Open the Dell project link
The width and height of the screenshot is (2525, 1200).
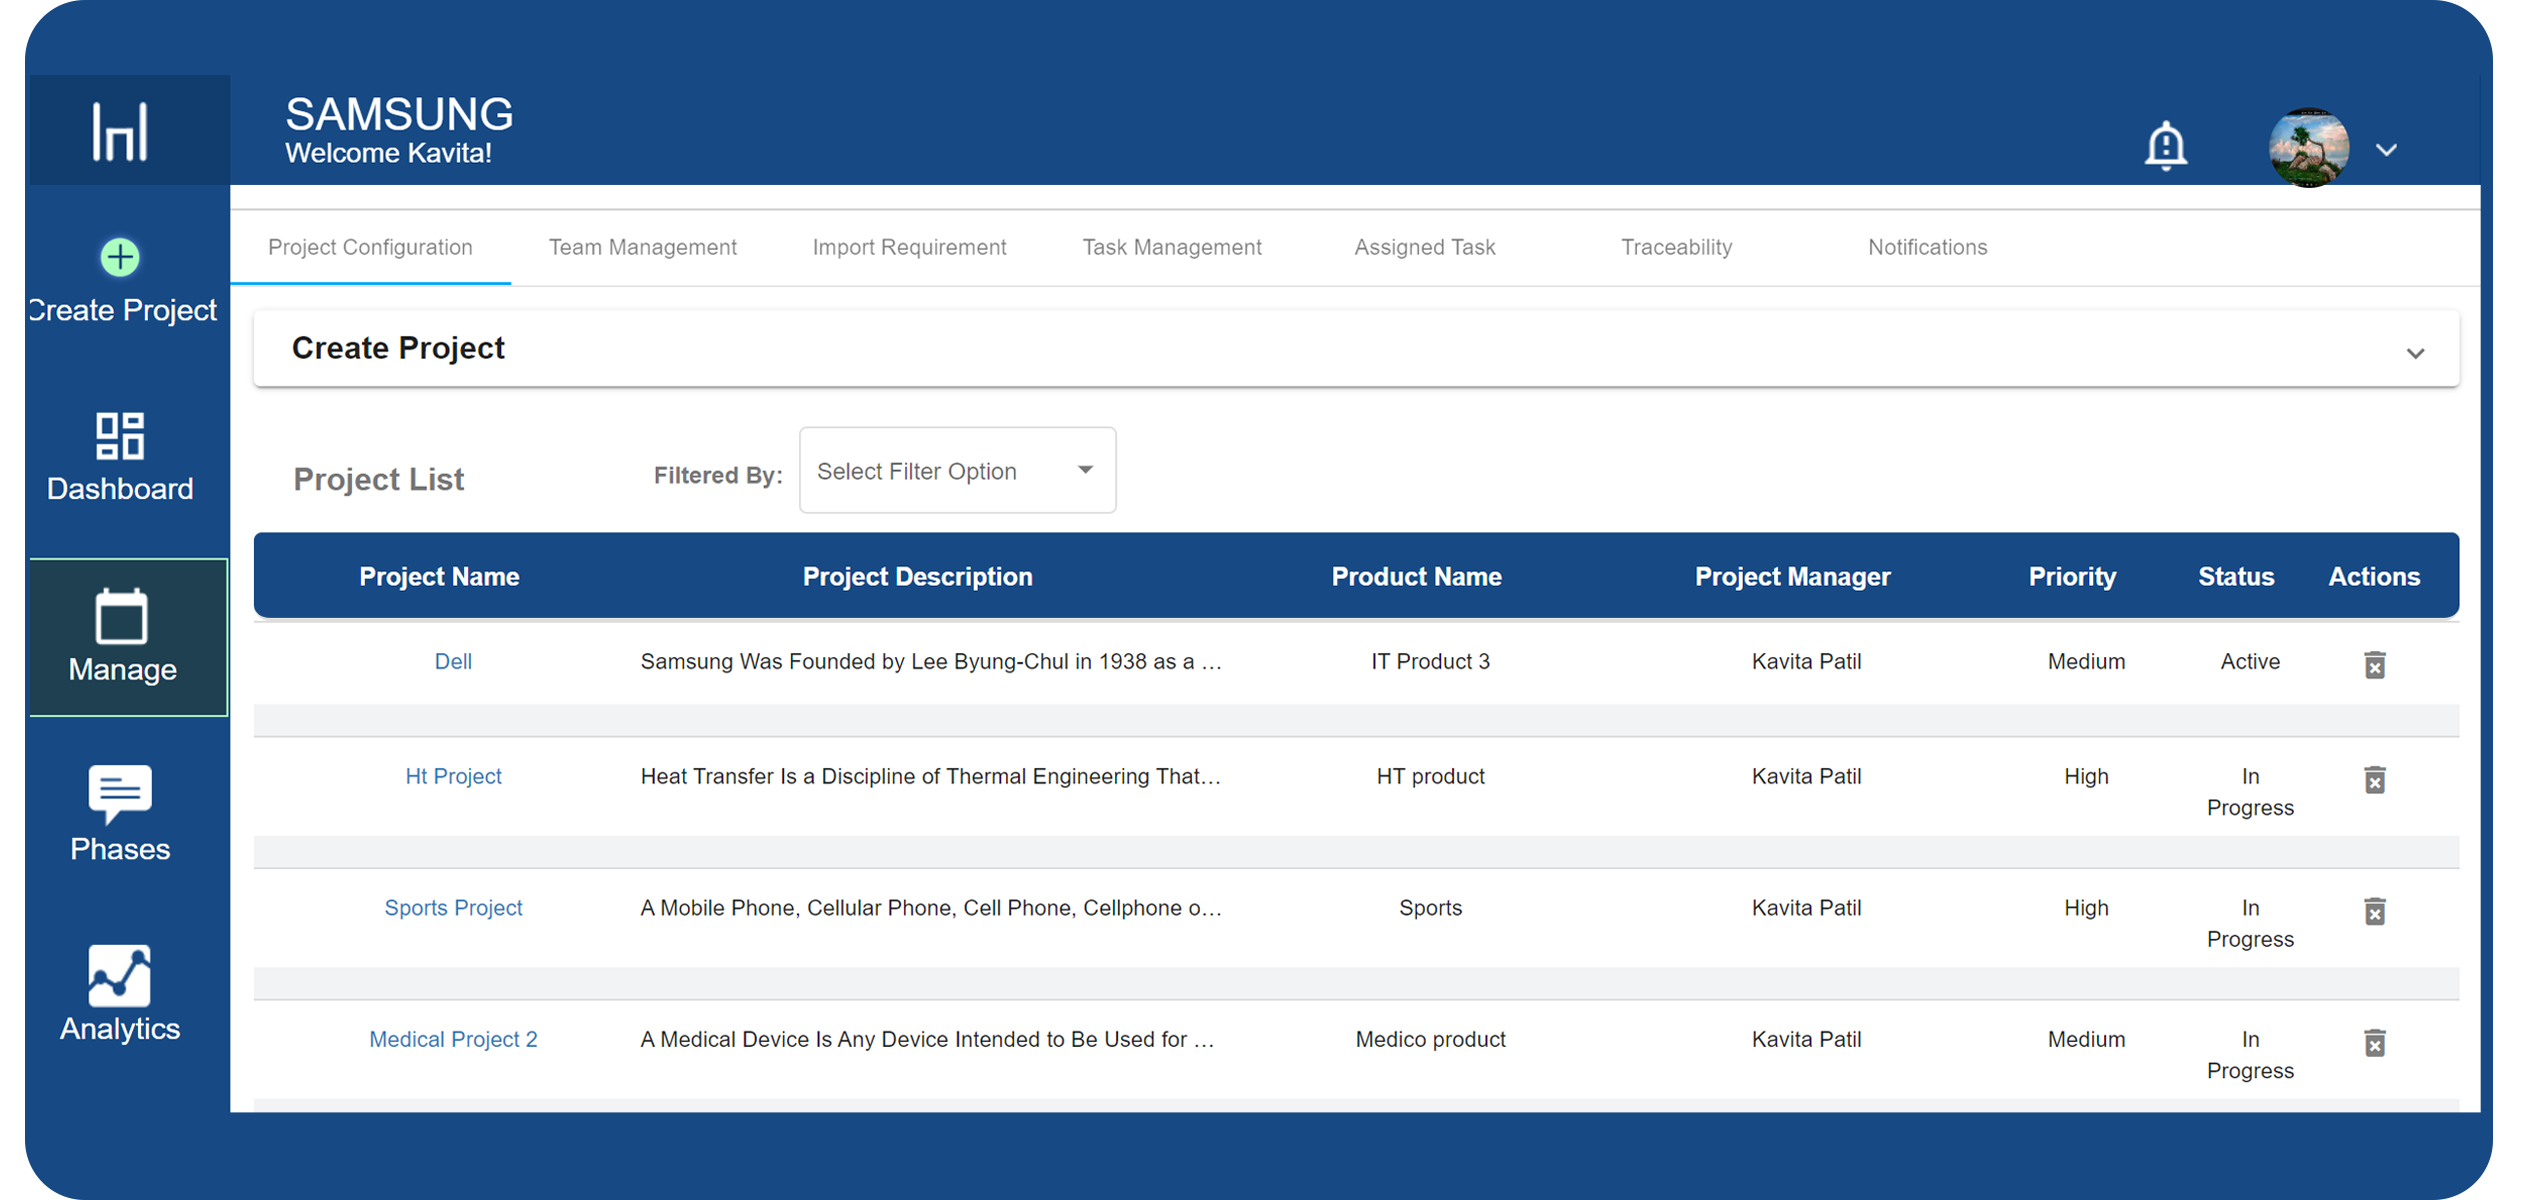(x=453, y=662)
